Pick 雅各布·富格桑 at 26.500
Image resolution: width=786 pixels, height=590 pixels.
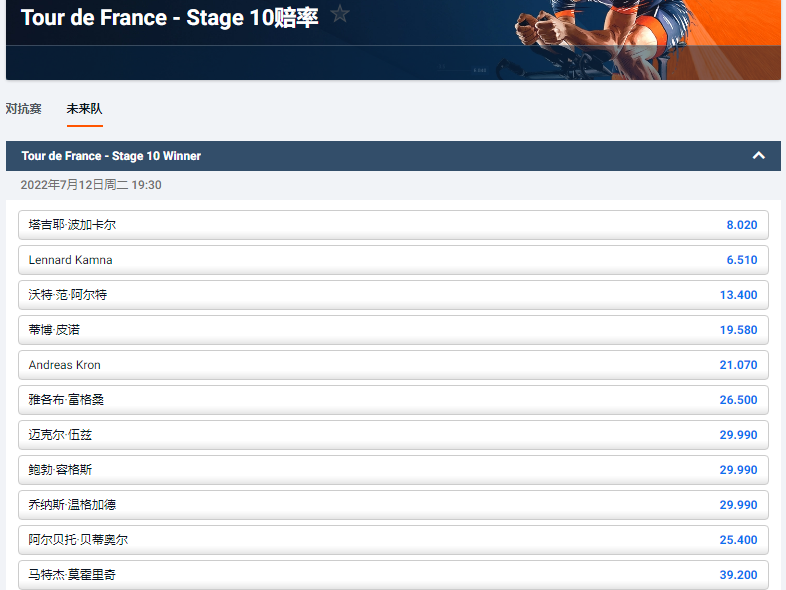click(x=738, y=400)
